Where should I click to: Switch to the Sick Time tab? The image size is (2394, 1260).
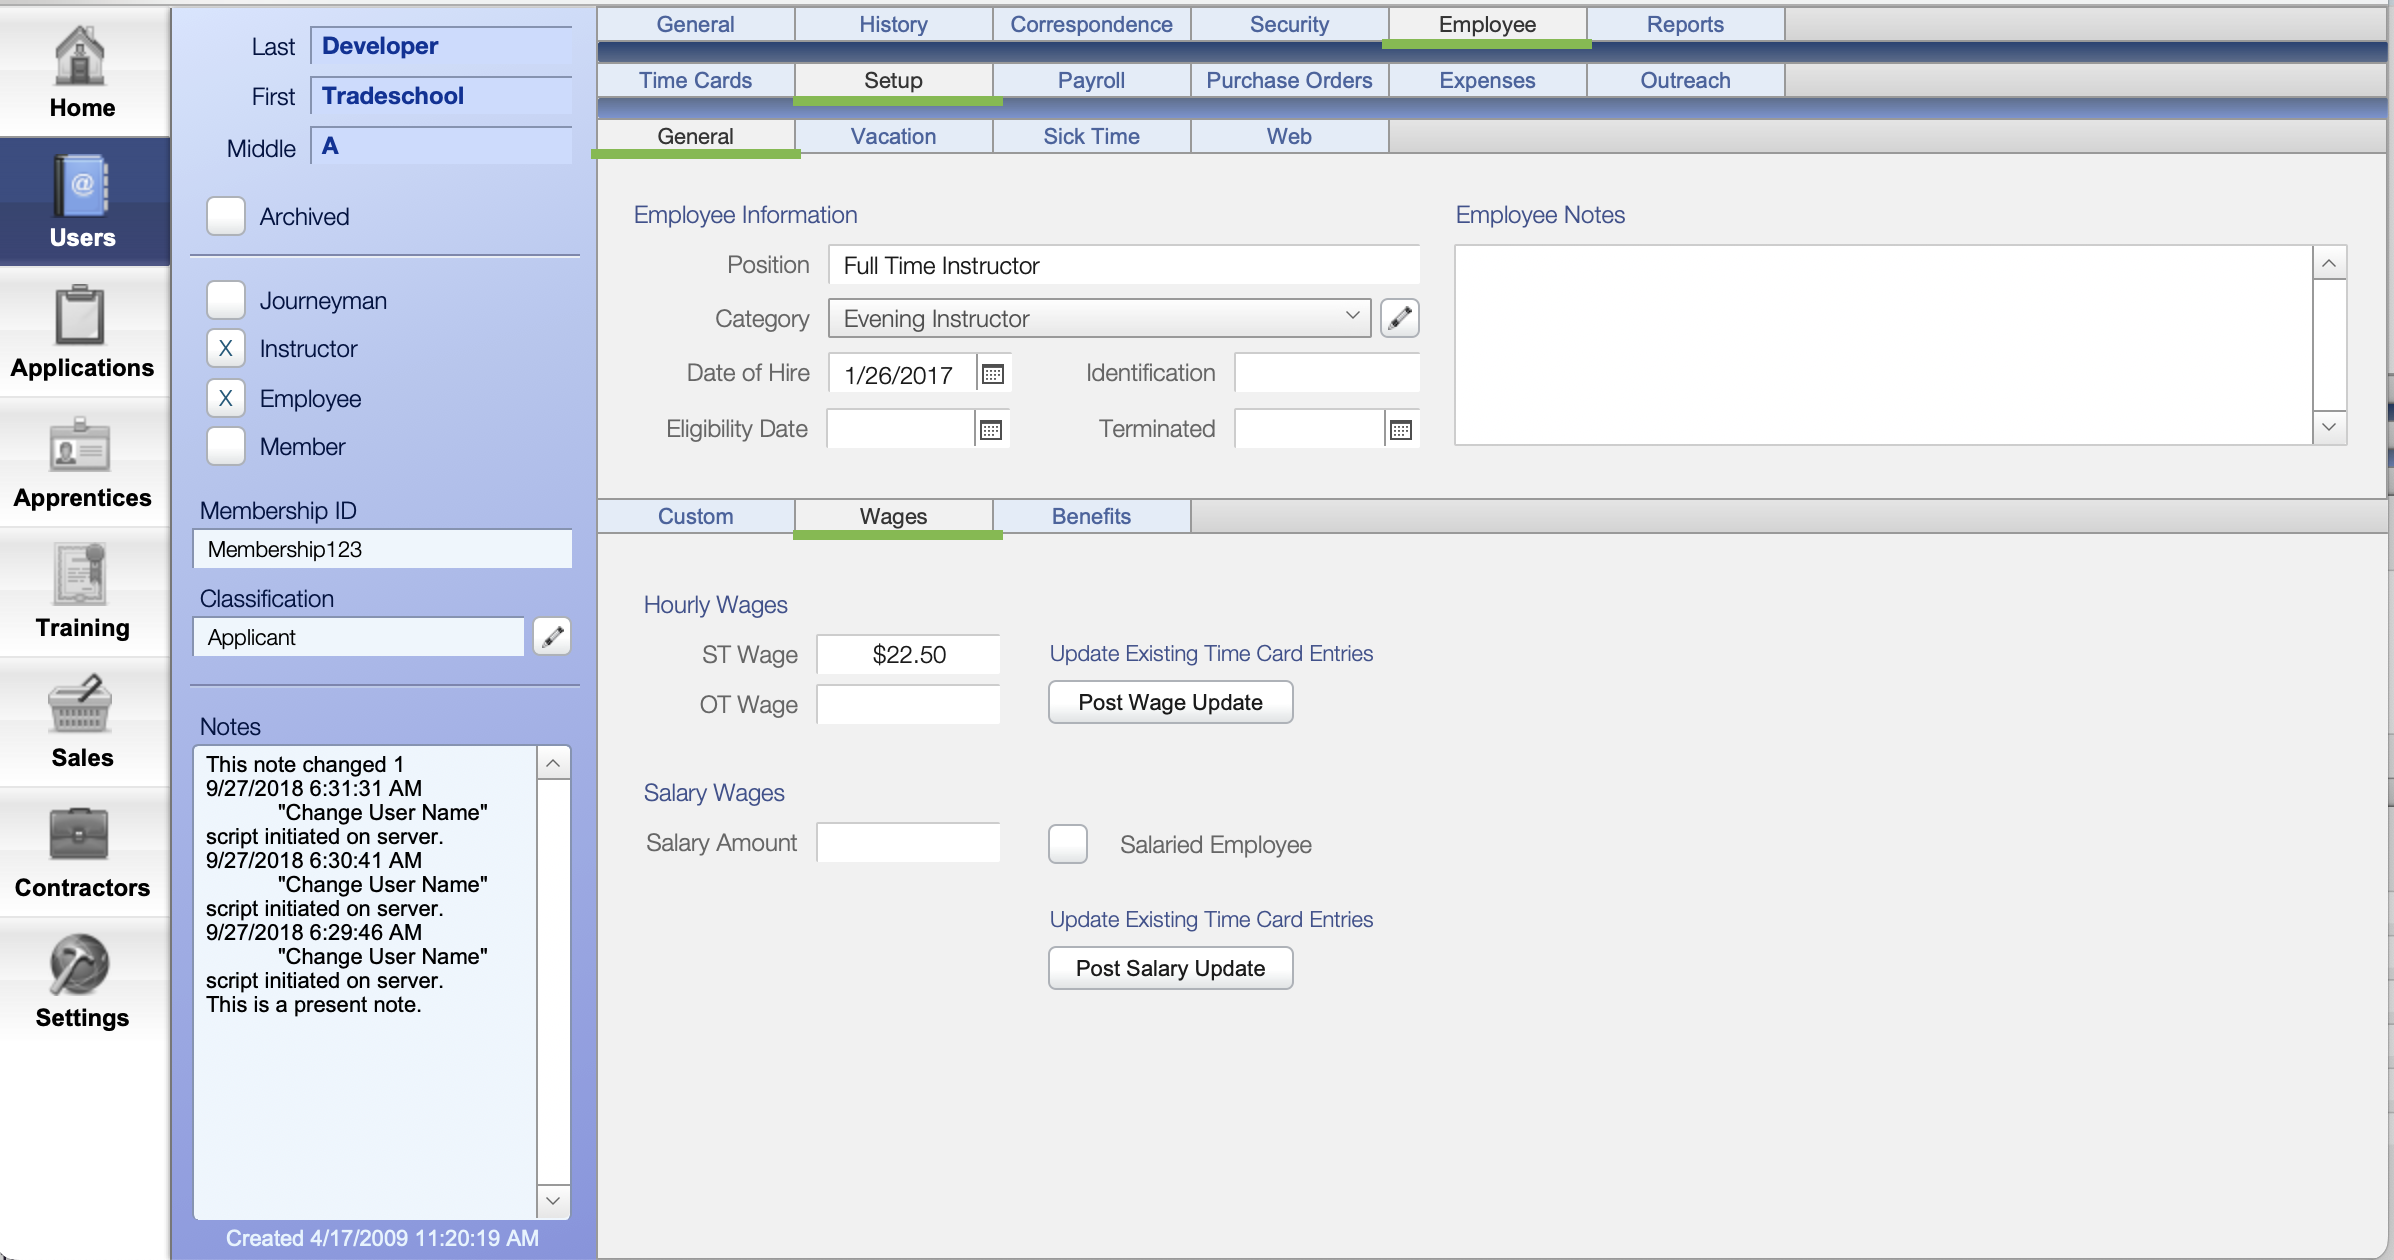(x=1091, y=136)
